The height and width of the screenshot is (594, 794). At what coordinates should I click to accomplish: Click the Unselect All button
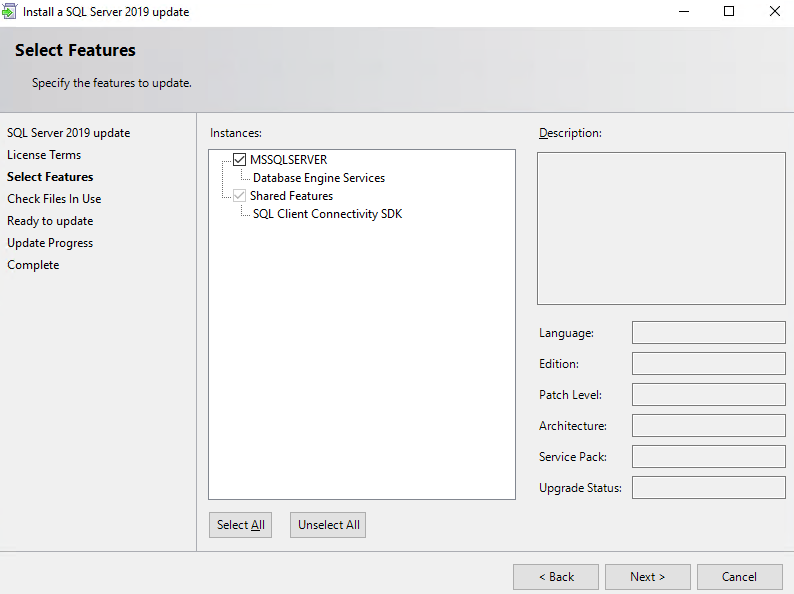(x=328, y=525)
